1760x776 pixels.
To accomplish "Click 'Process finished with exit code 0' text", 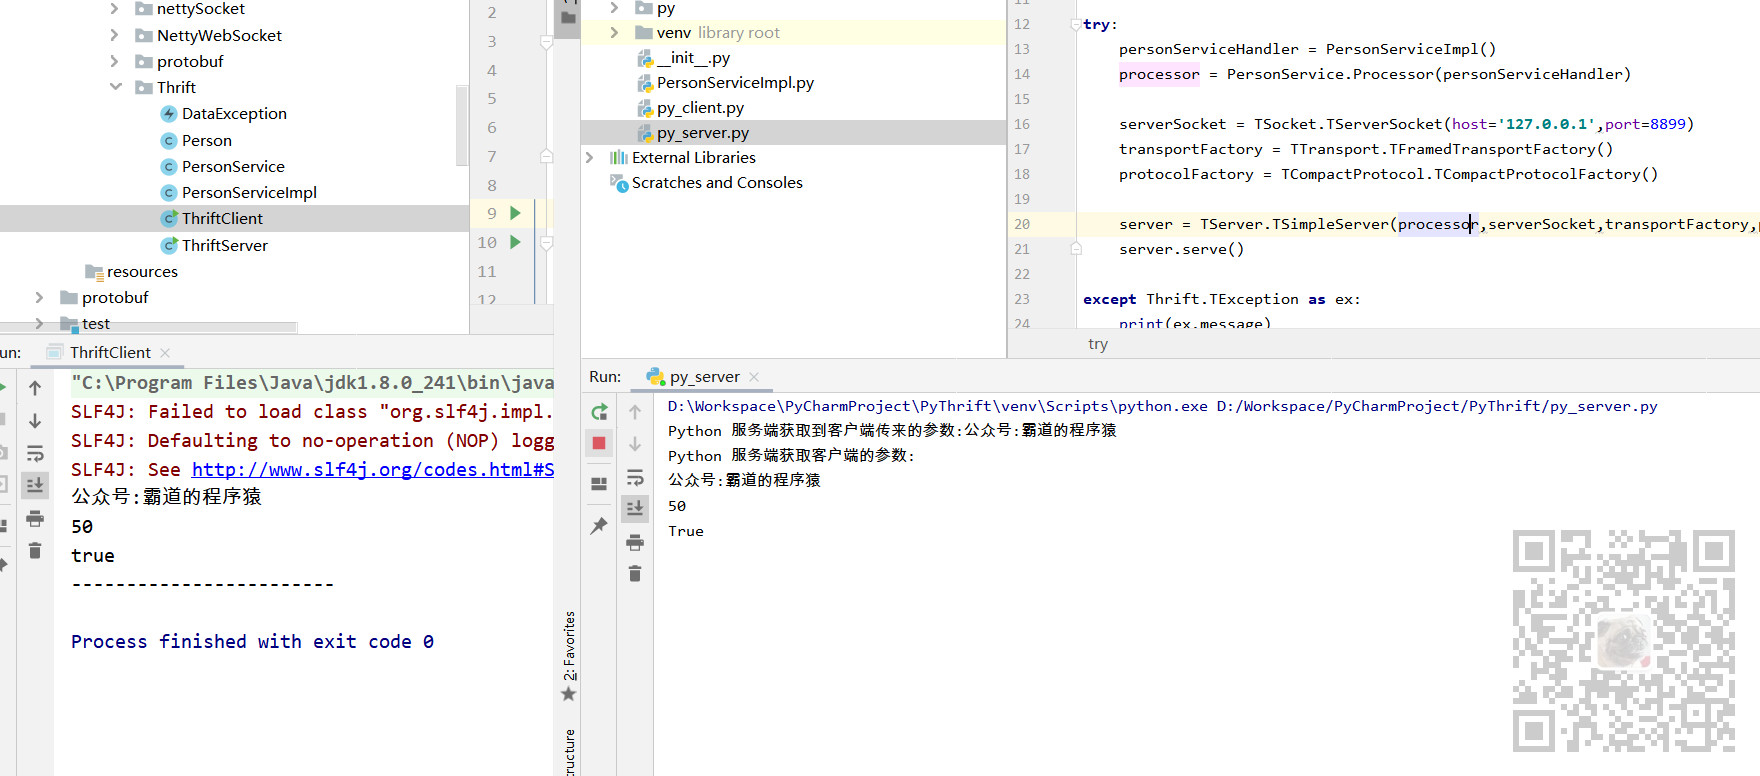I will [x=252, y=642].
